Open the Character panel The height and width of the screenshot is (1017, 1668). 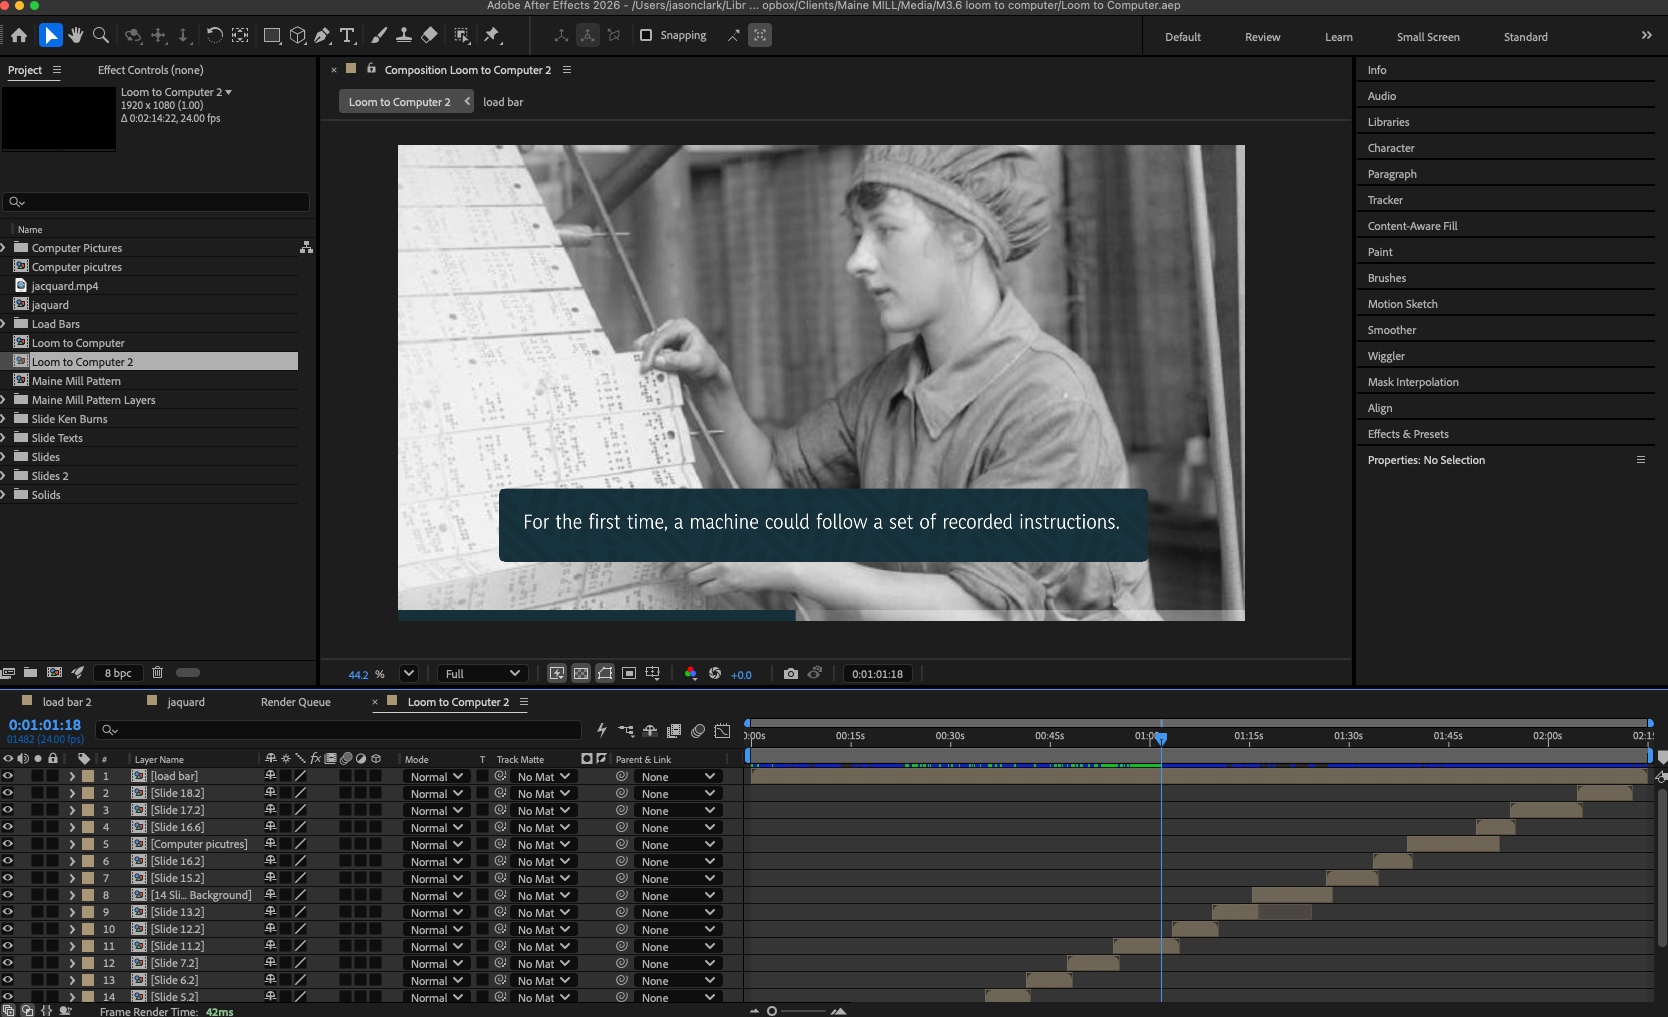coord(1391,148)
